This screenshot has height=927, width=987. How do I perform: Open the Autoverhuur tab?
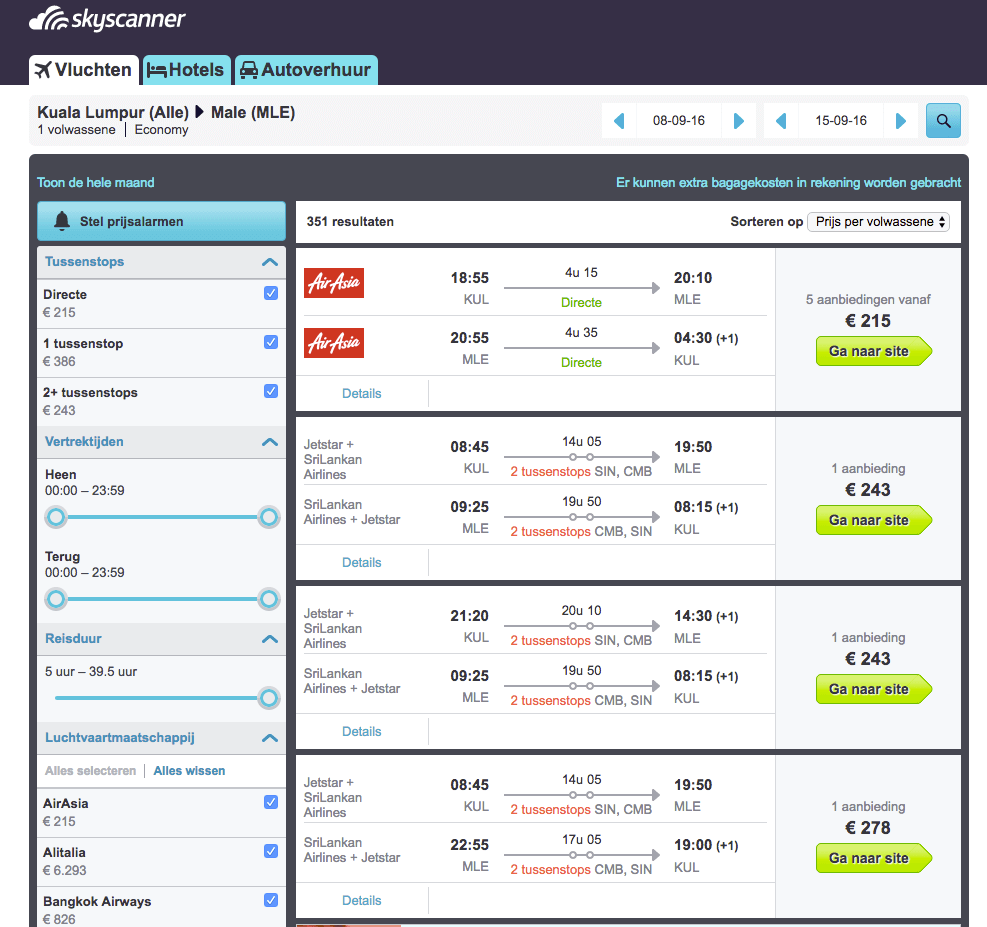(x=306, y=70)
